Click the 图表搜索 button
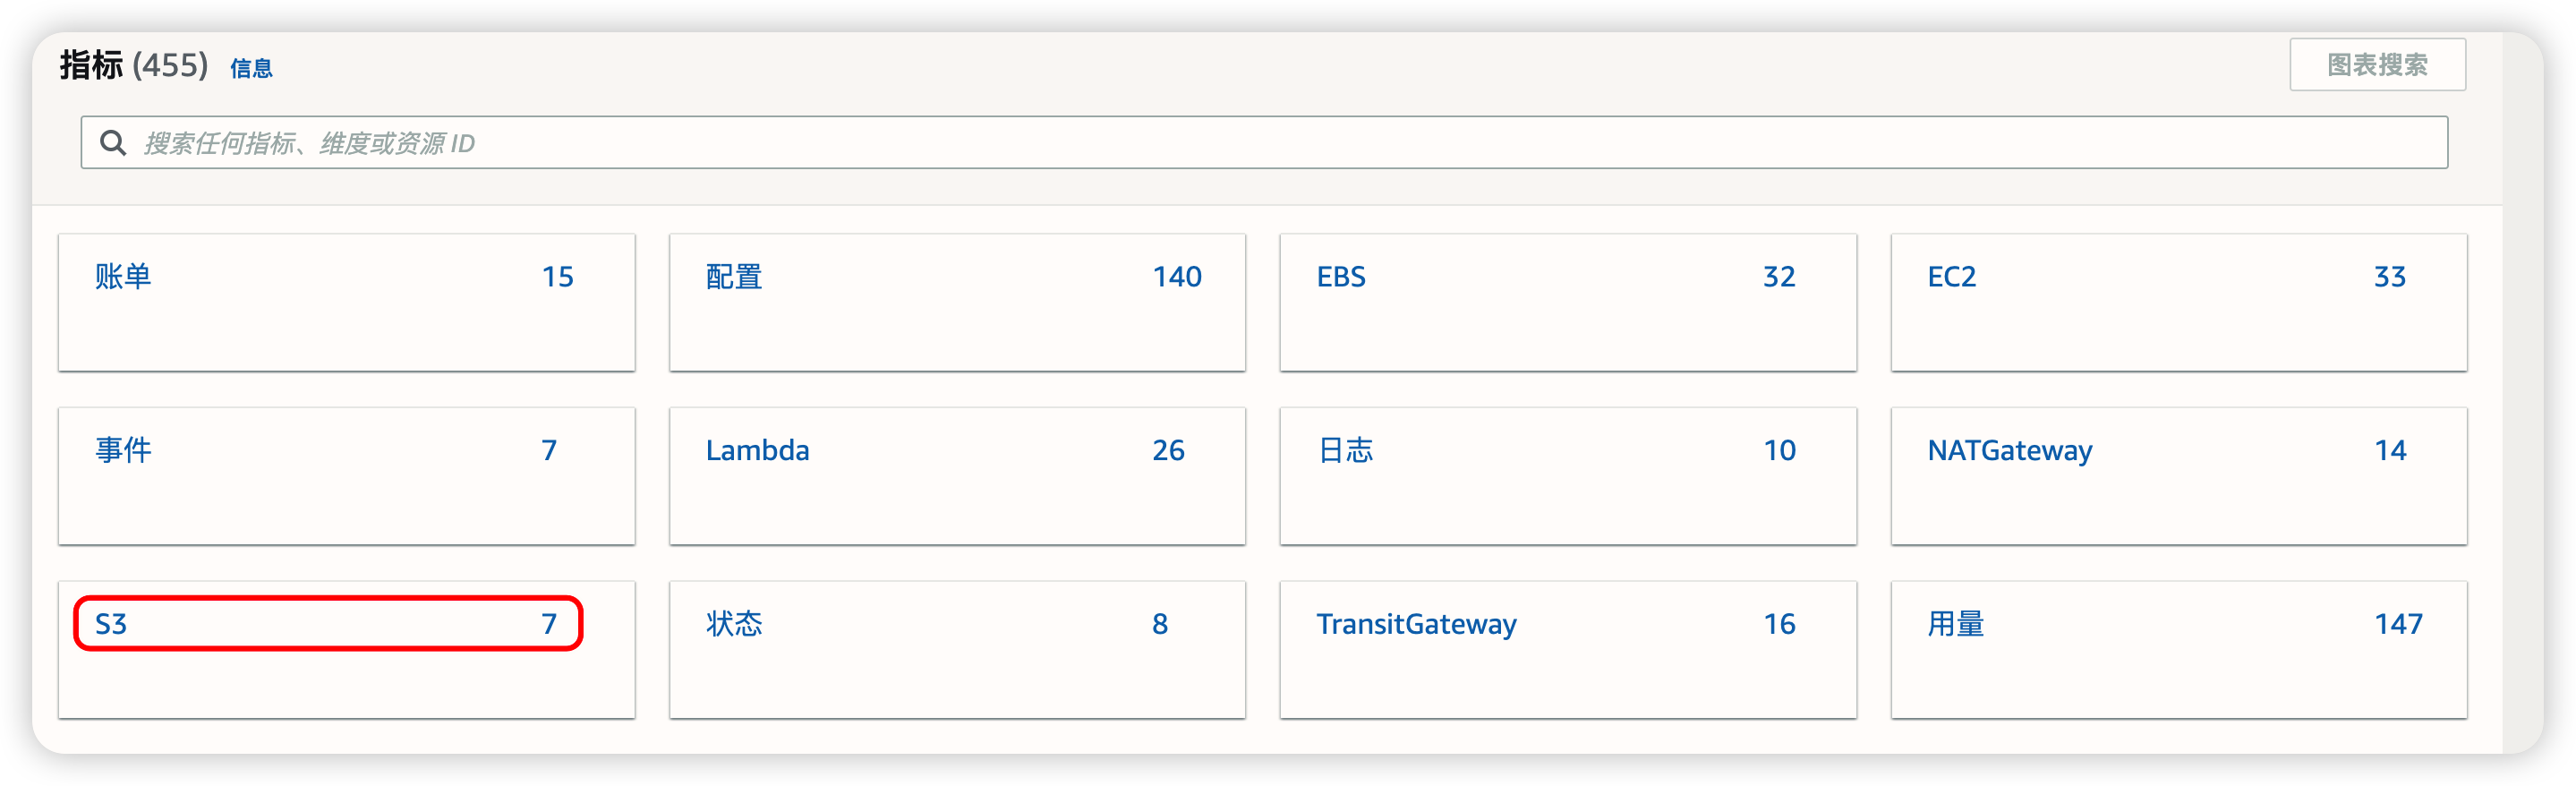The height and width of the screenshot is (786, 2576). pos(2376,65)
